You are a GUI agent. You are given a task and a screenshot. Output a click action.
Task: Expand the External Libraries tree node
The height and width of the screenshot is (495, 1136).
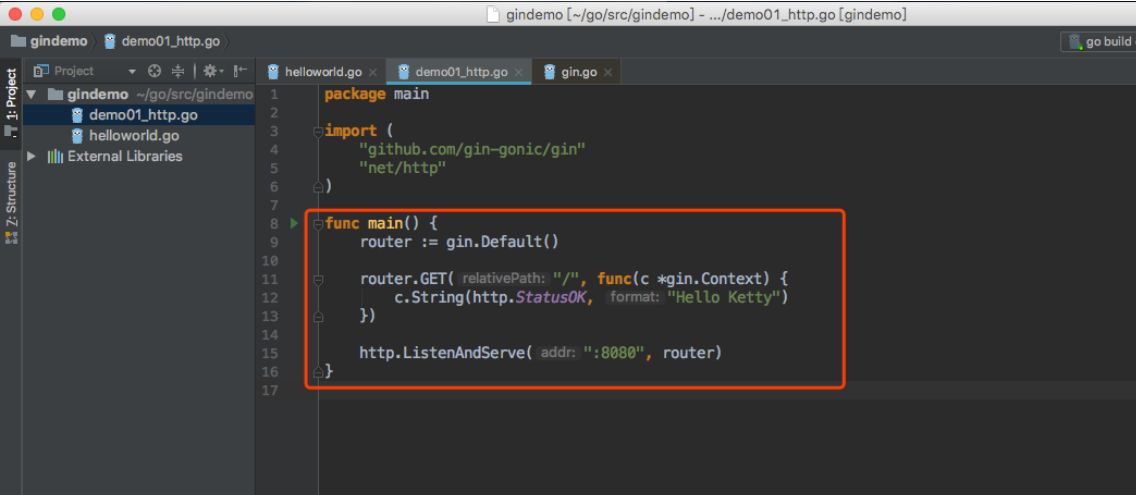[x=31, y=156]
